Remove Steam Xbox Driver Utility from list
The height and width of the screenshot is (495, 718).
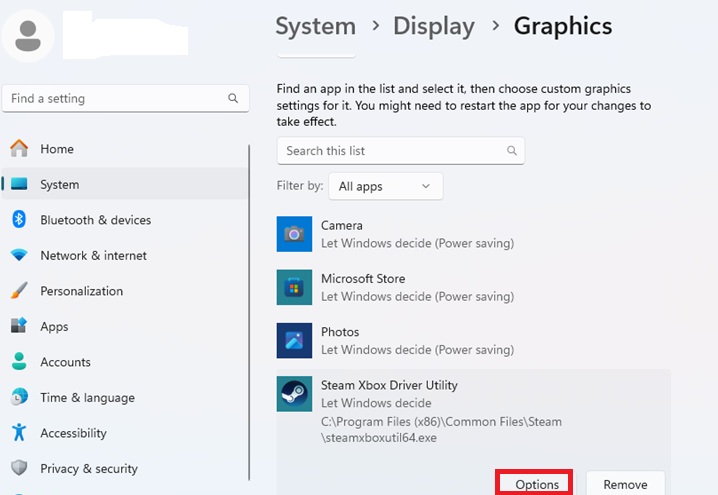tap(626, 484)
